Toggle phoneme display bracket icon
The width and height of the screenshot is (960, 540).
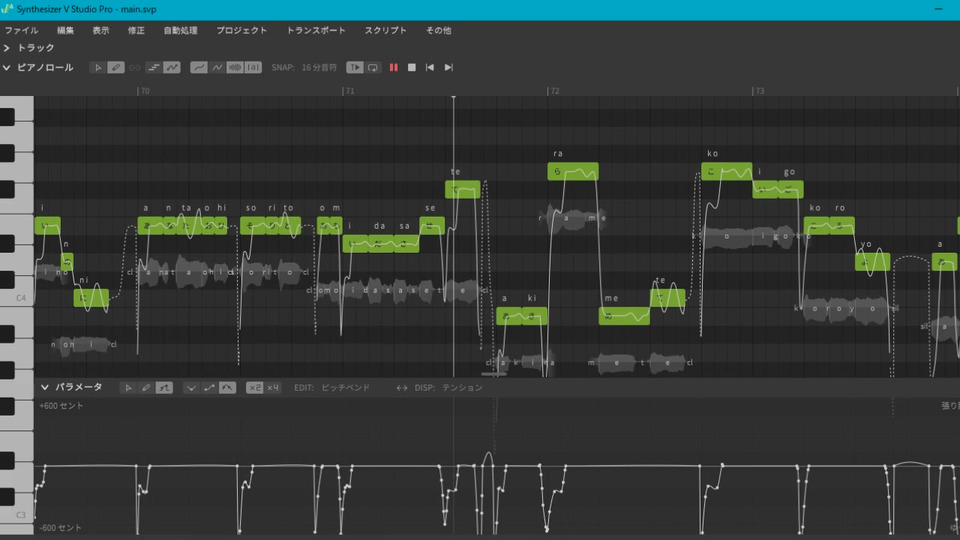(x=253, y=67)
